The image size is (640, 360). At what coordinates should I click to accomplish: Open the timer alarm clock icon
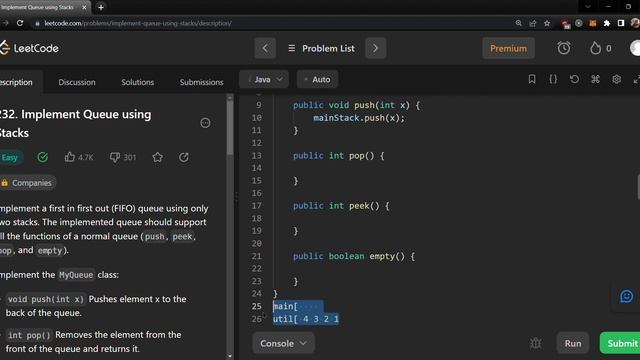564,48
